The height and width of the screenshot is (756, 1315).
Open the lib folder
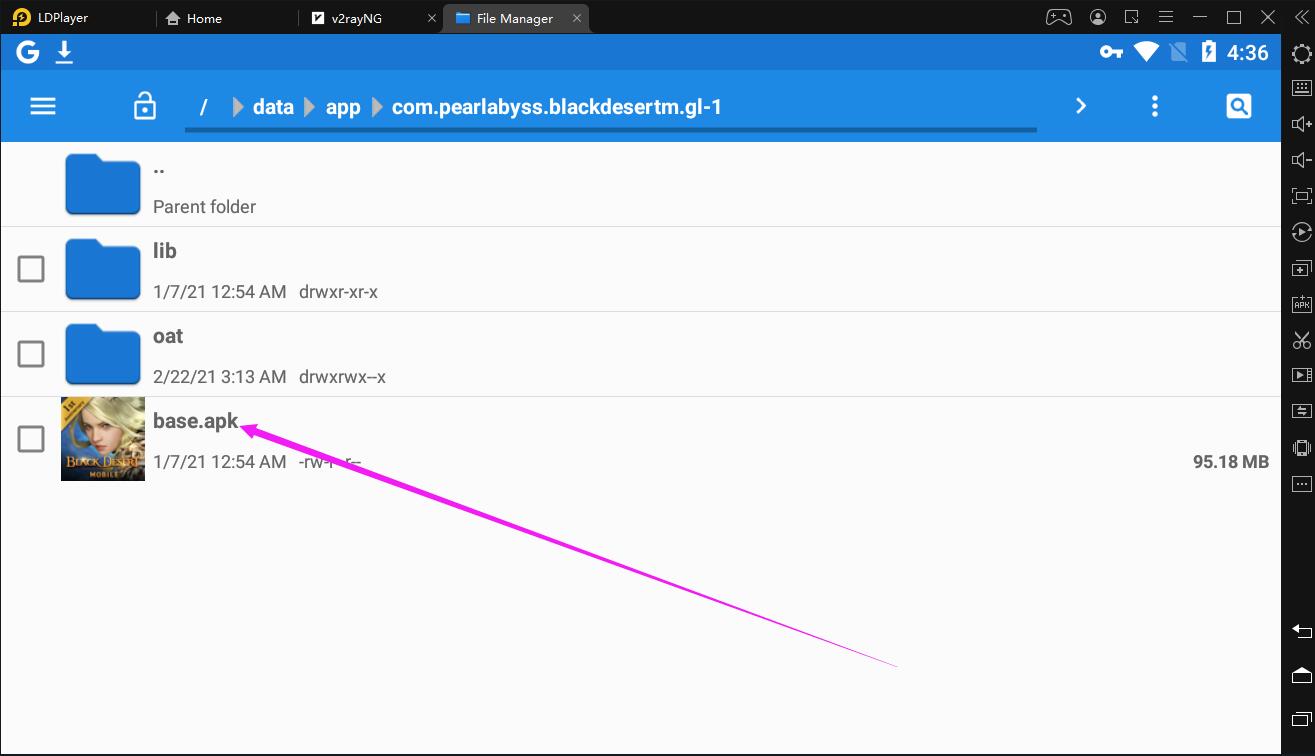[640, 269]
